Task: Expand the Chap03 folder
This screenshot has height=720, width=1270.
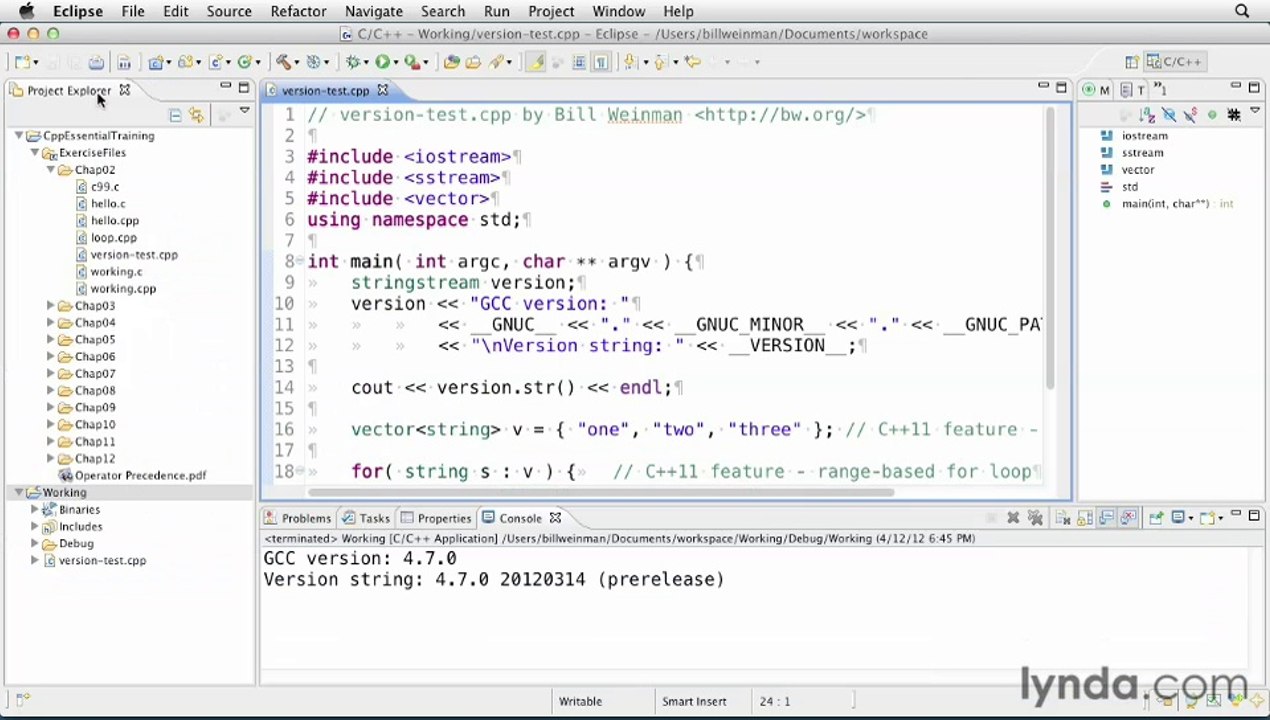Action: 50,306
